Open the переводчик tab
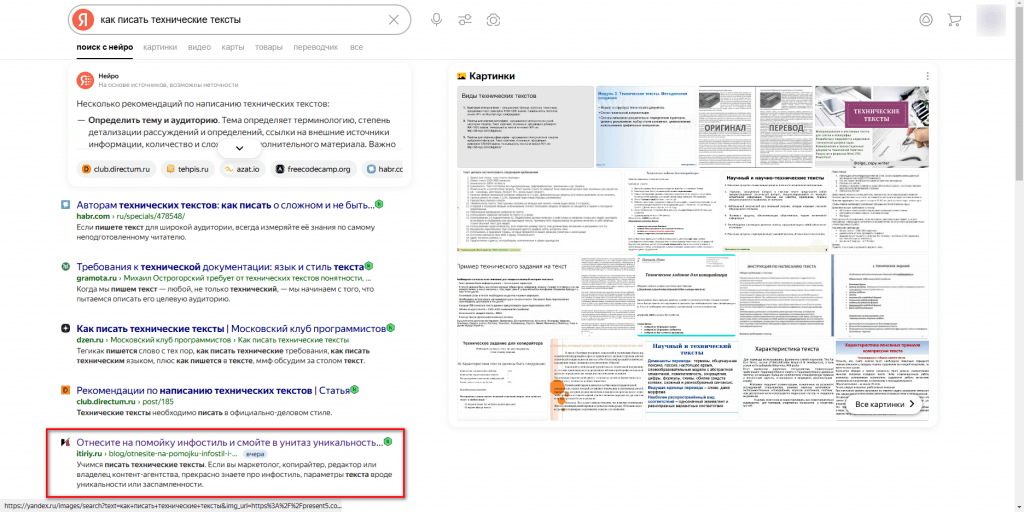This screenshot has height=512, width=1024. click(x=315, y=47)
